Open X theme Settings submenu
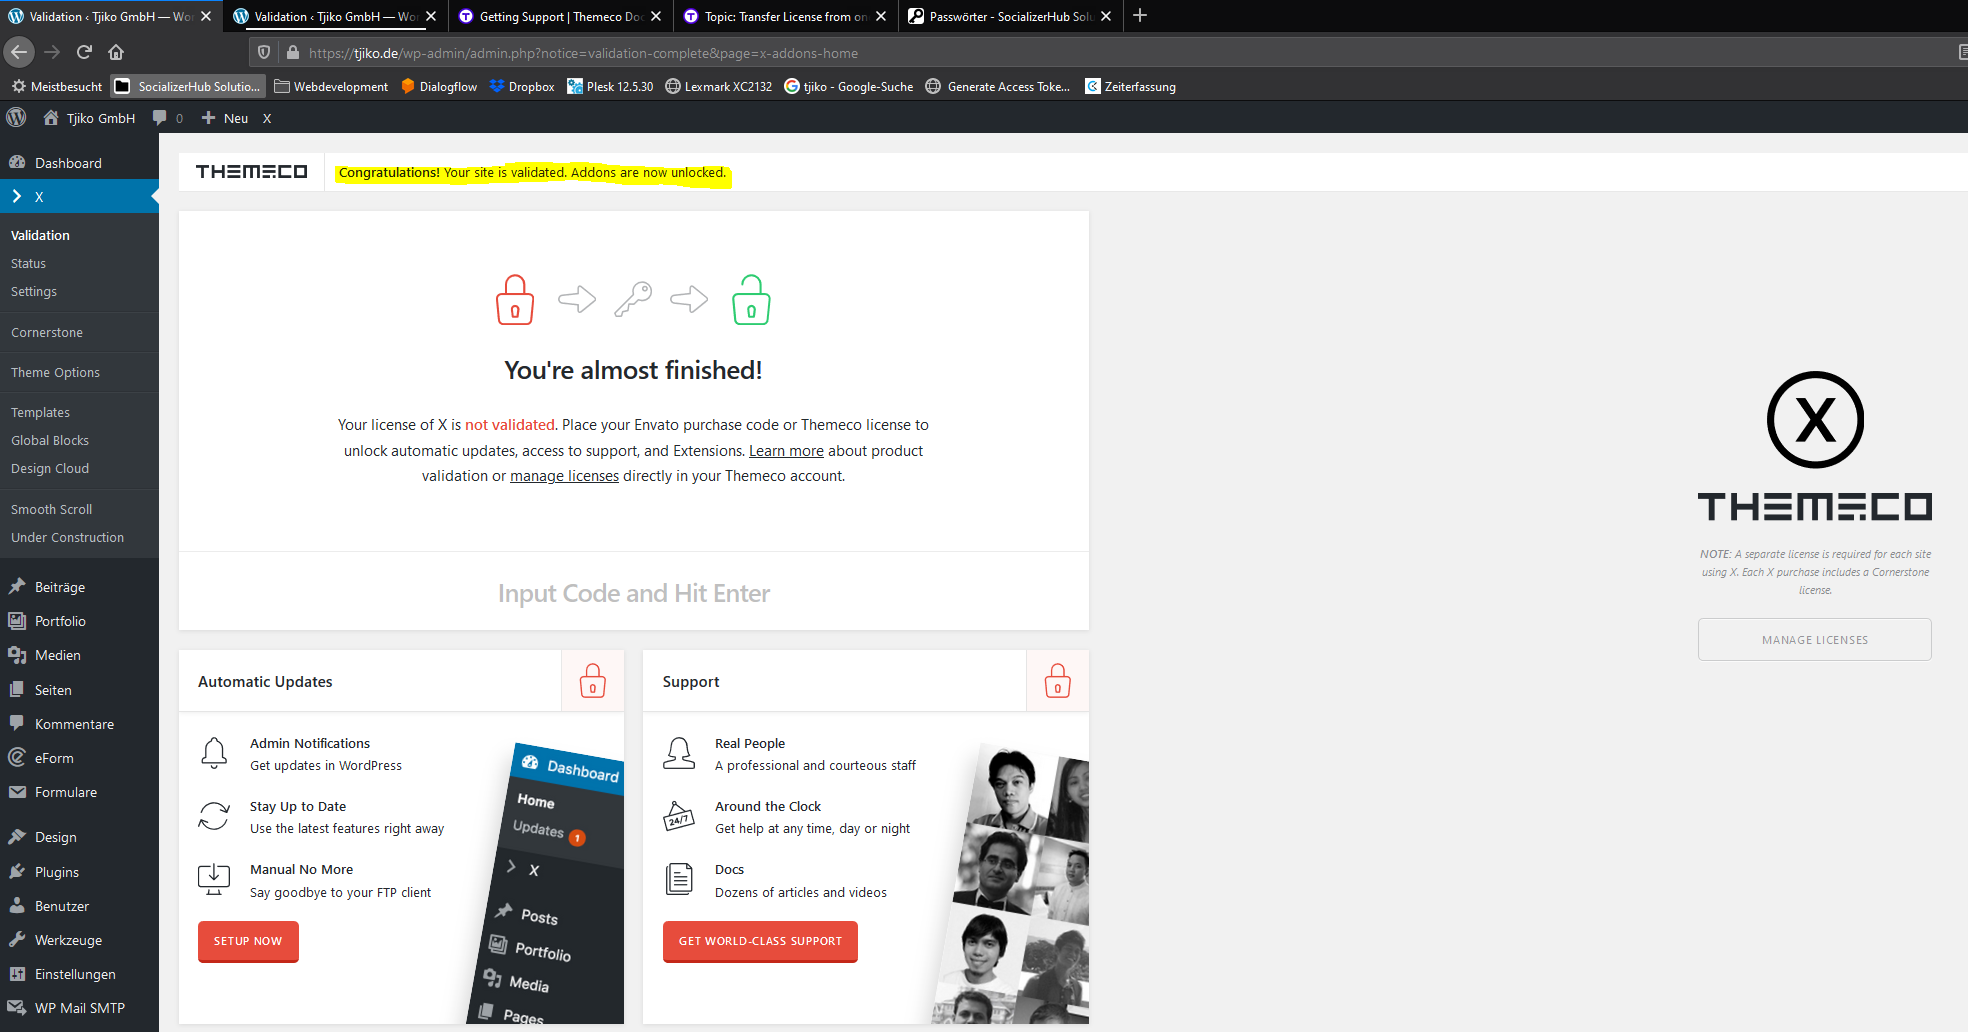Screen dimensions: 1968x1032 [x=34, y=292]
